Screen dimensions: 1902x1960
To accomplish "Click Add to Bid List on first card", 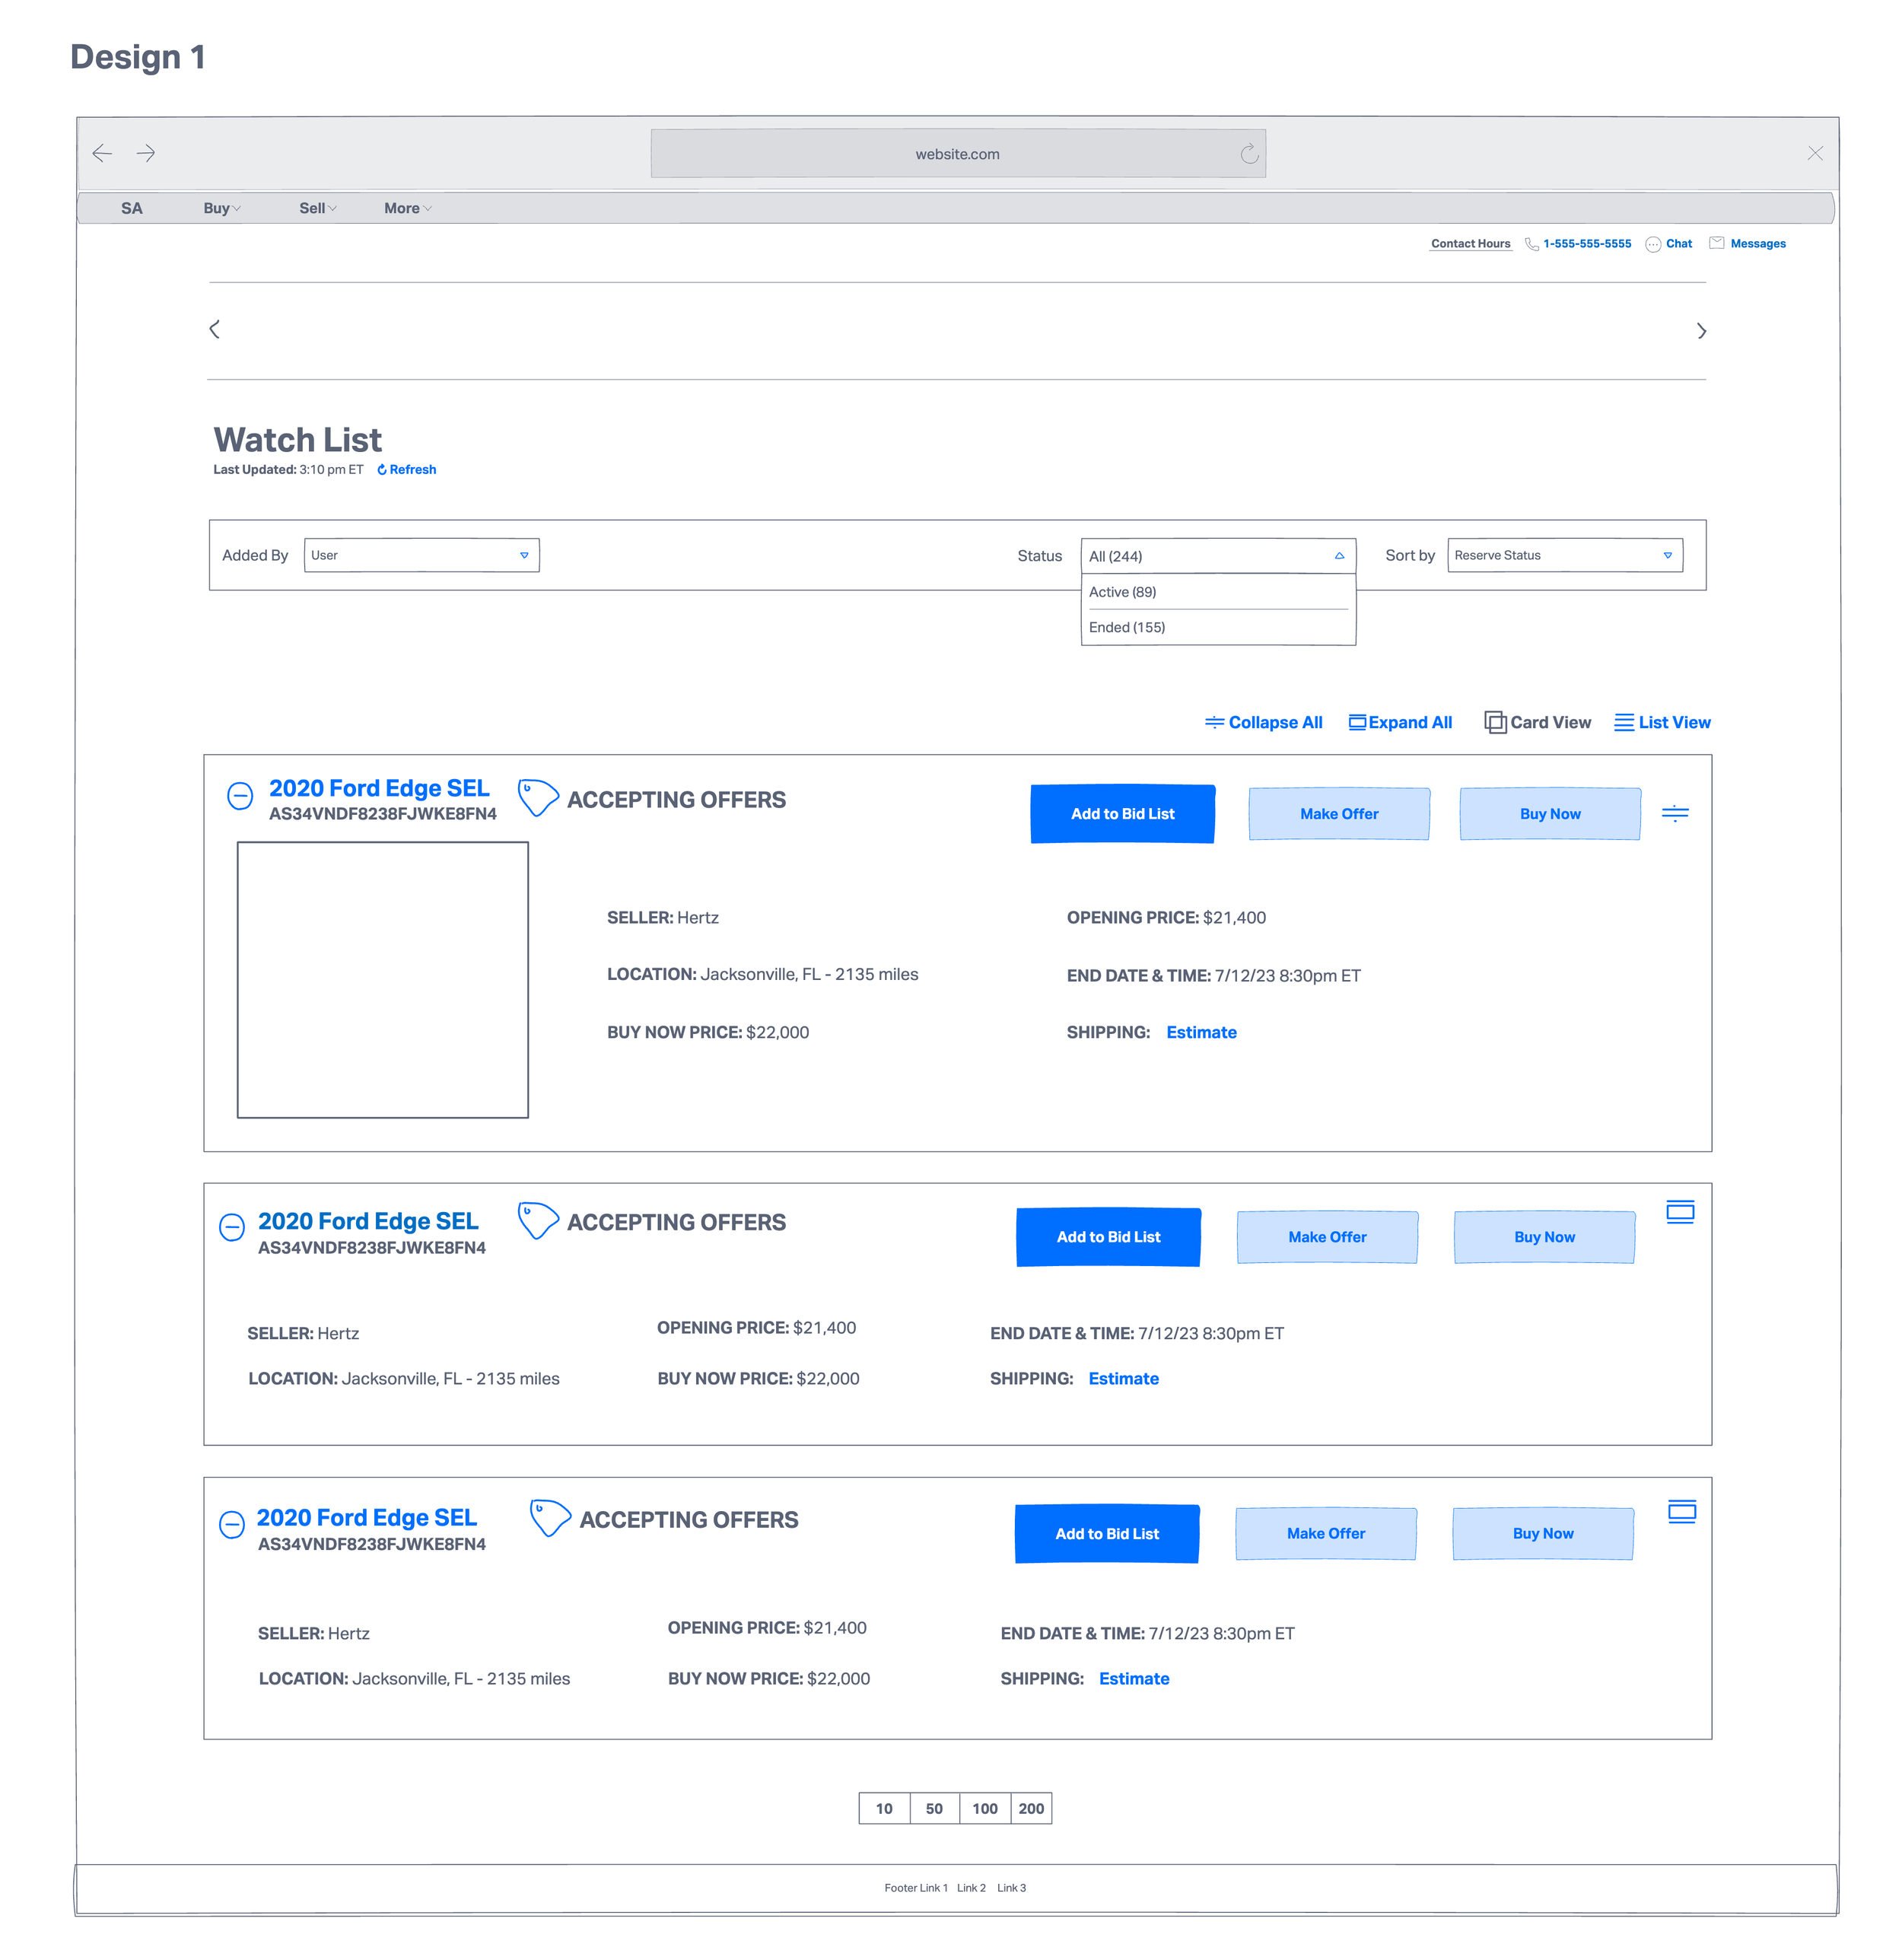I will coord(1122,814).
